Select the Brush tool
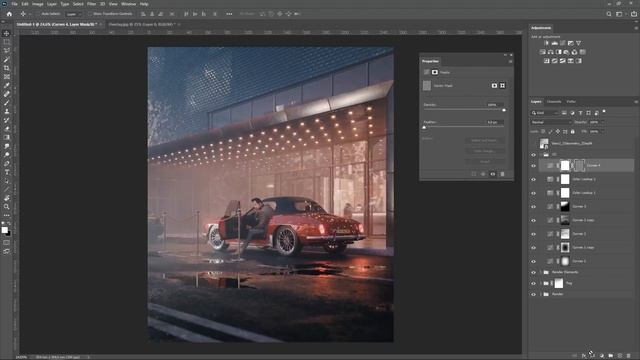This screenshot has height=360, width=640. (x=7, y=102)
